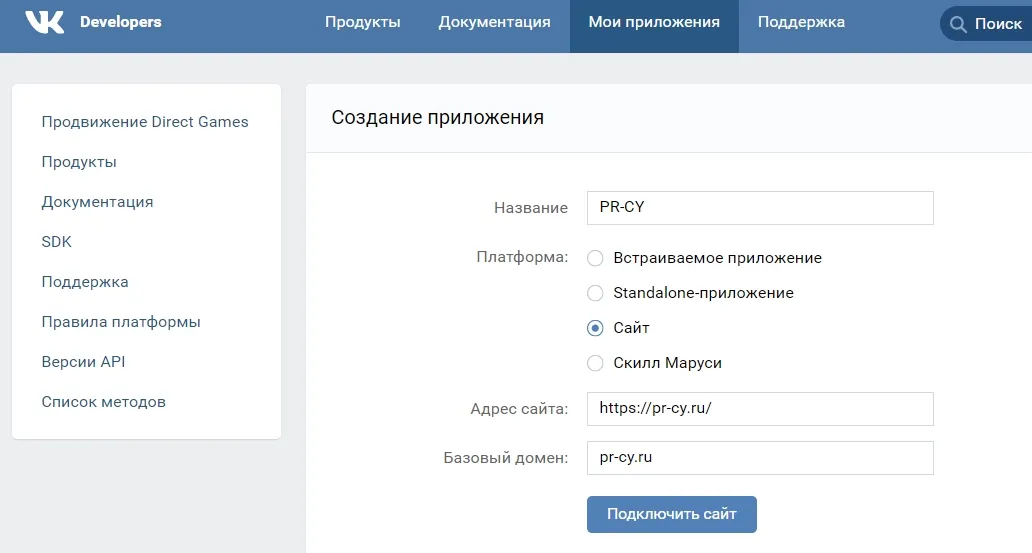Focus the Базовый домен input field
The height and width of the screenshot is (553, 1032).
[760, 458]
